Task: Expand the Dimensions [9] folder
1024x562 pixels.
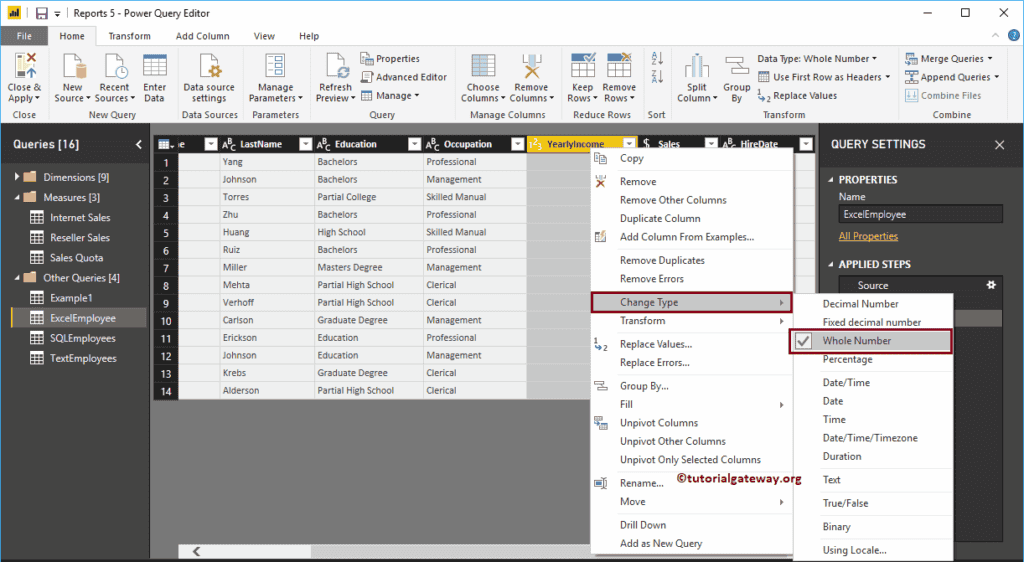Action: point(17,177)
